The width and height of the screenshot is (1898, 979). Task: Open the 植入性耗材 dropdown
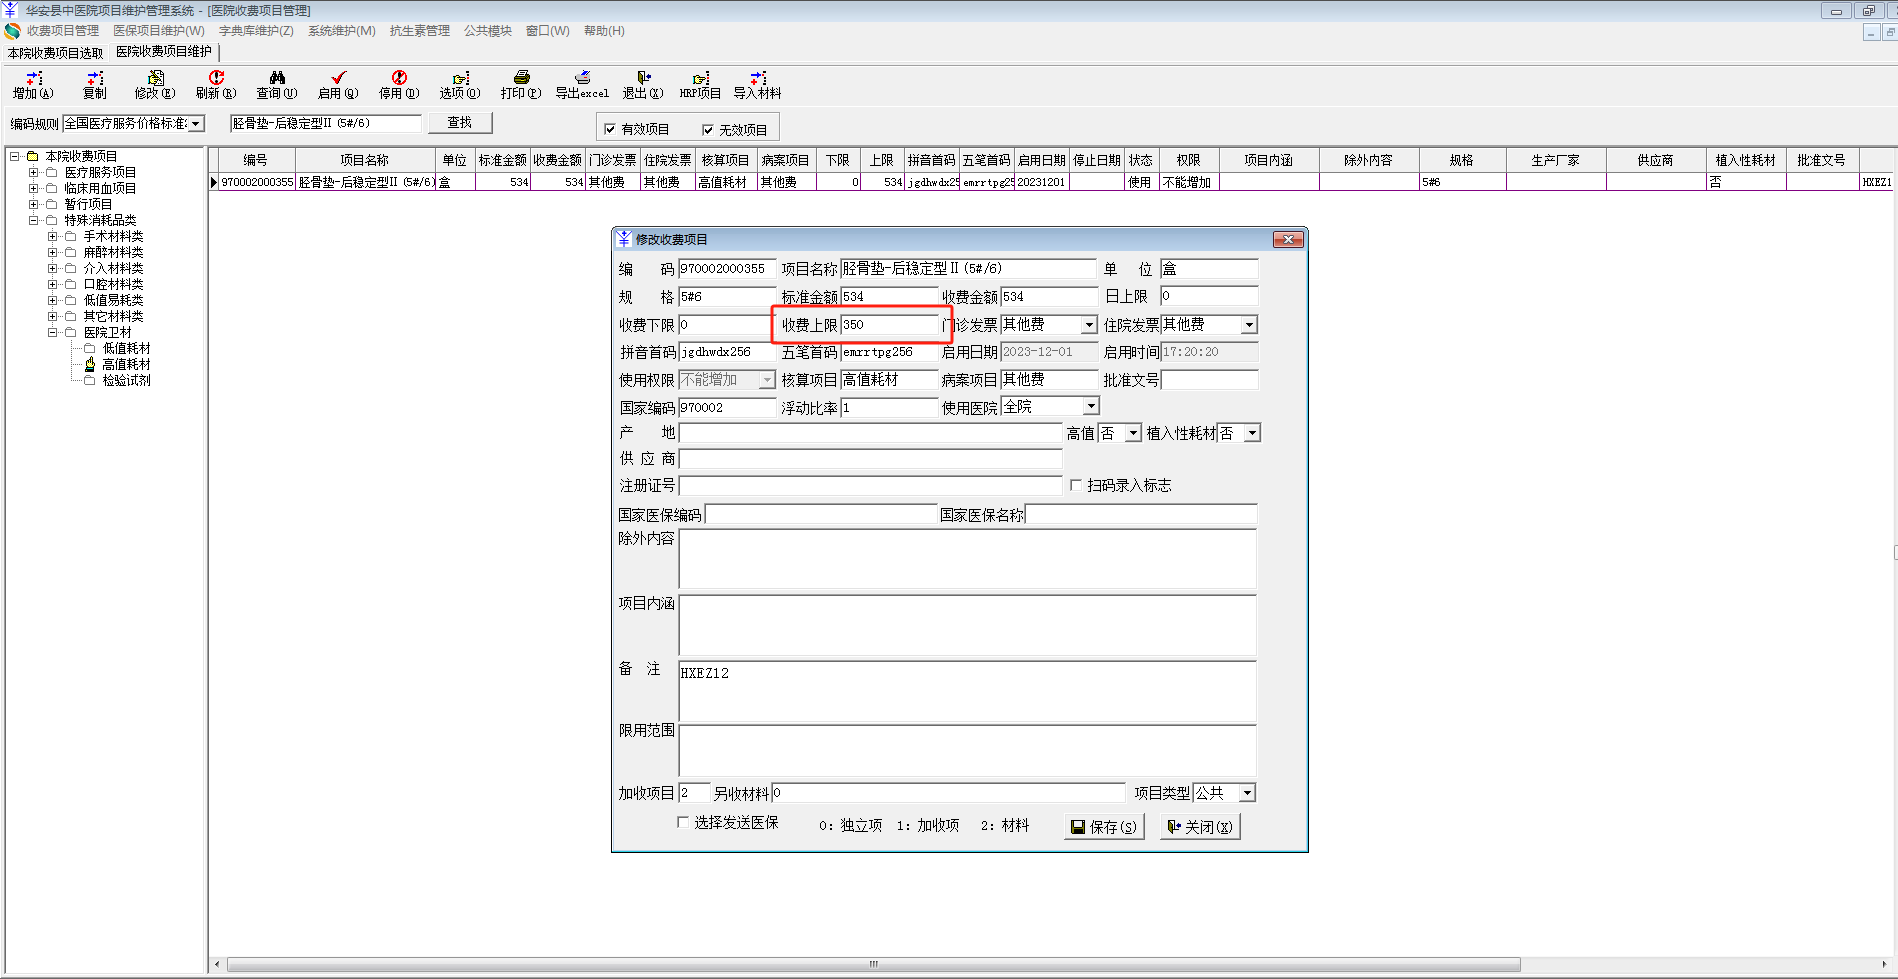tap(1252, 433)
